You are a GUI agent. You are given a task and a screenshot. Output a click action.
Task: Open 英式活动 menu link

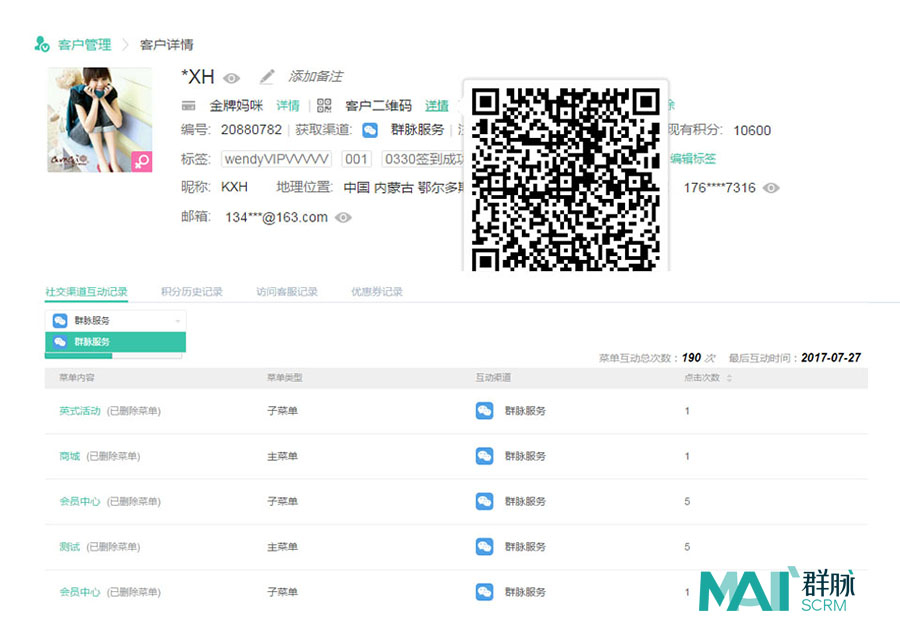80,411
